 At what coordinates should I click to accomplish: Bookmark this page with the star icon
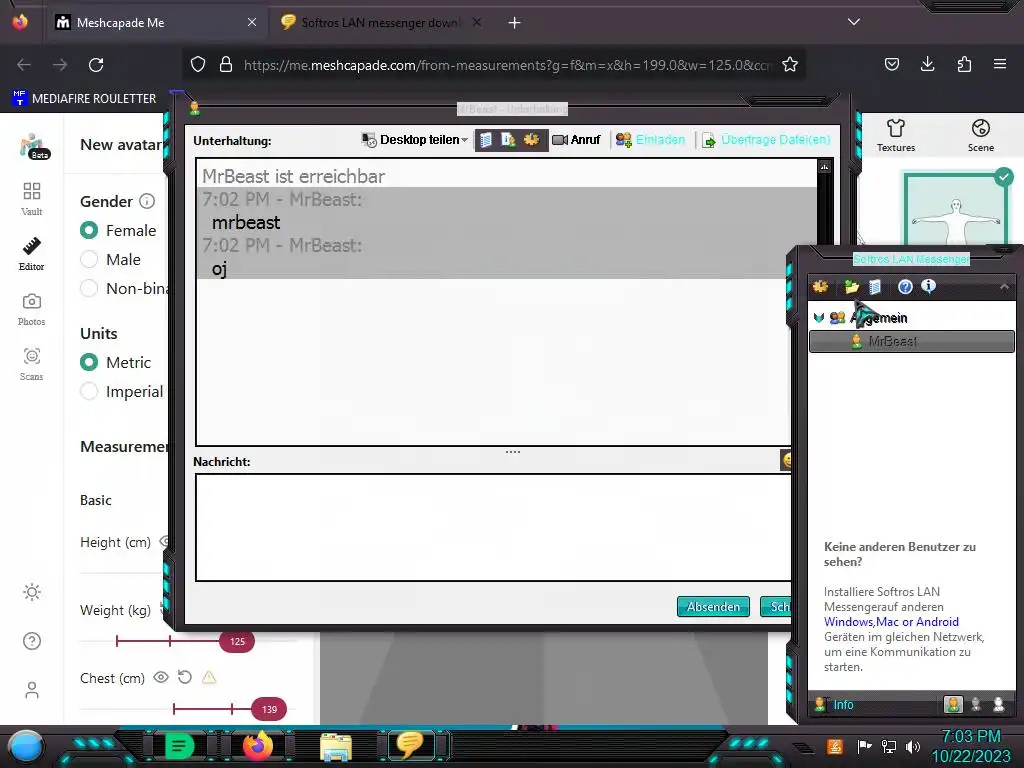click(x=790, y=65)
